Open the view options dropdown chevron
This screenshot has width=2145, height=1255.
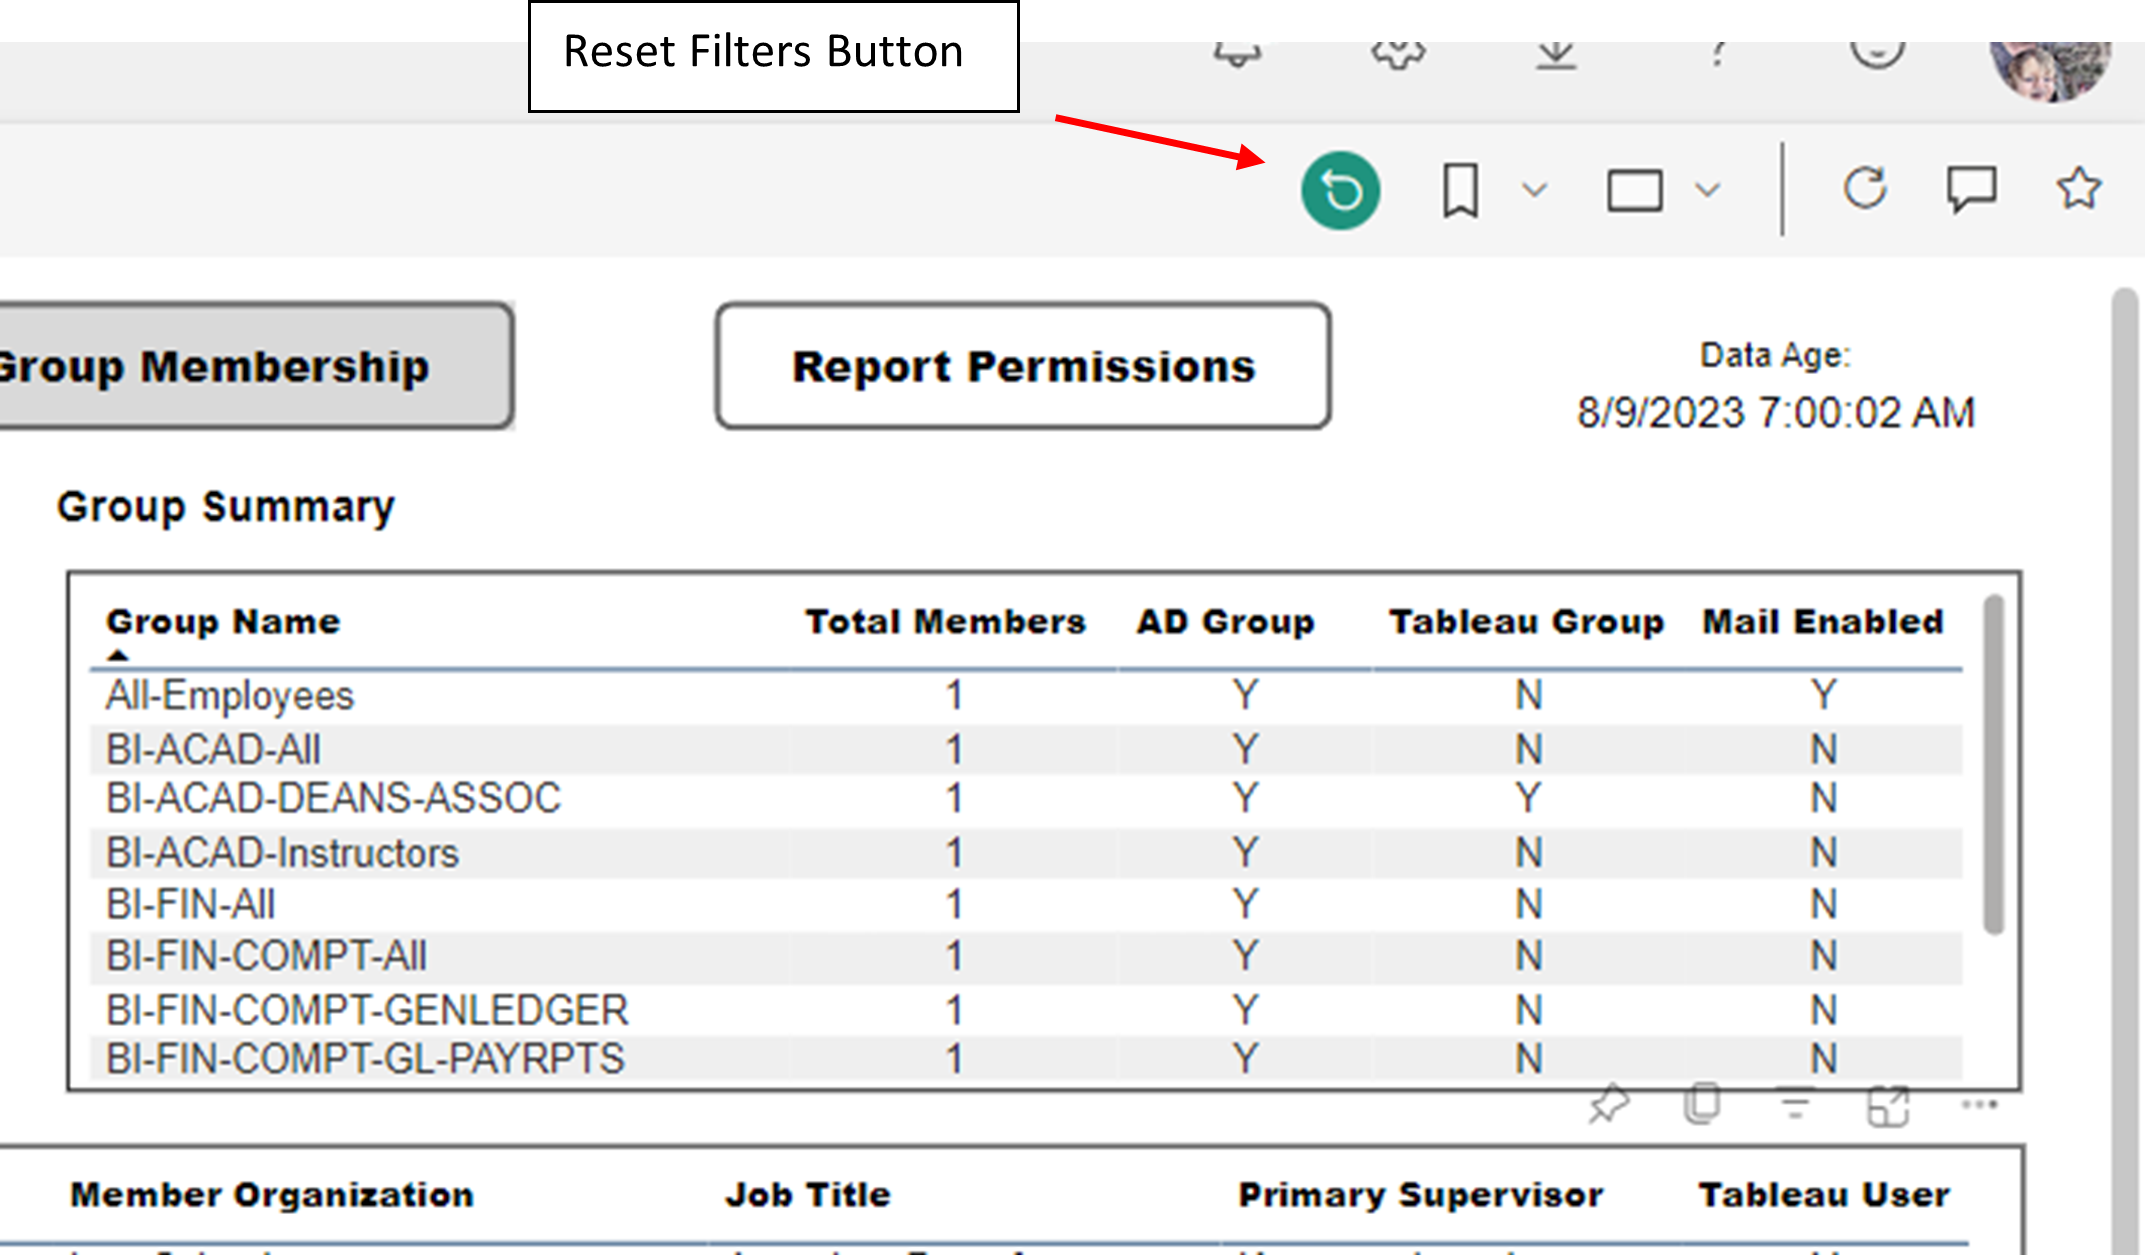(1708, 189)
